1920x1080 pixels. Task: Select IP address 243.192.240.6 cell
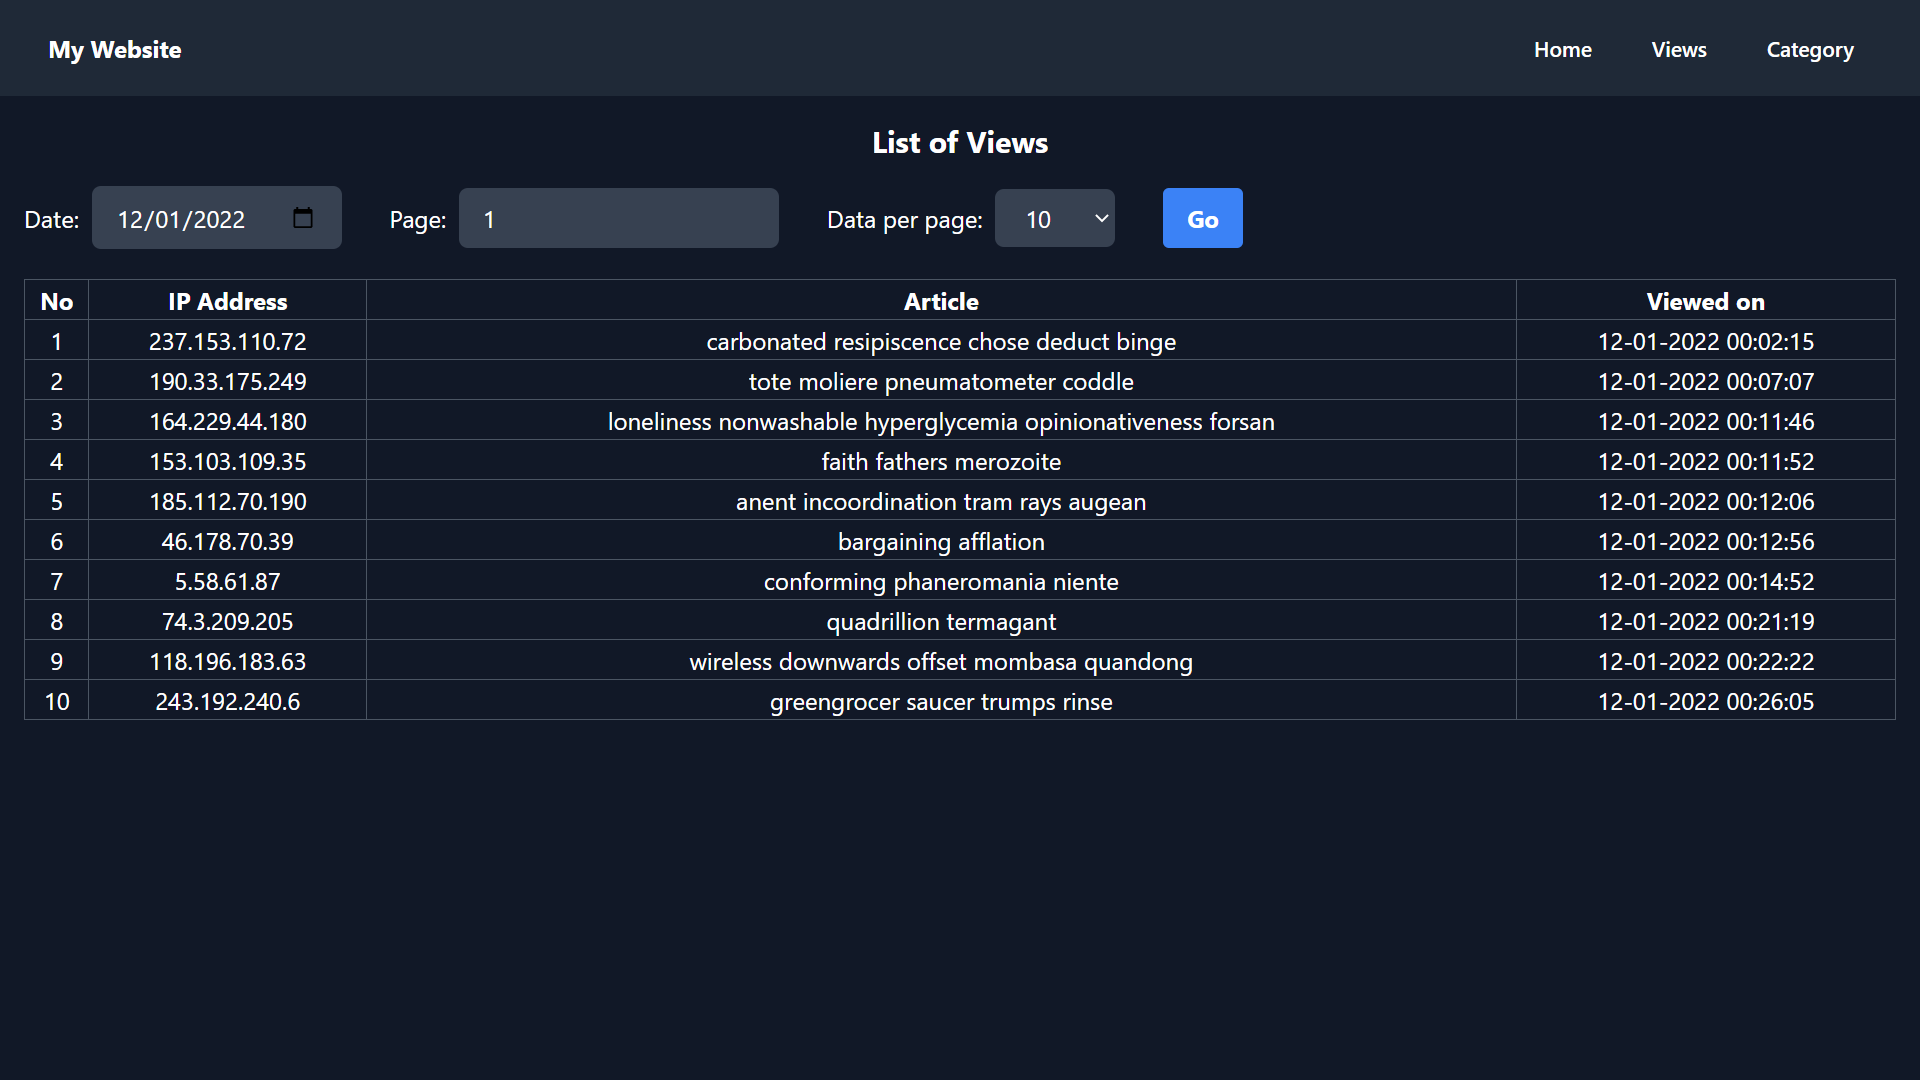[x=227, y=701]
